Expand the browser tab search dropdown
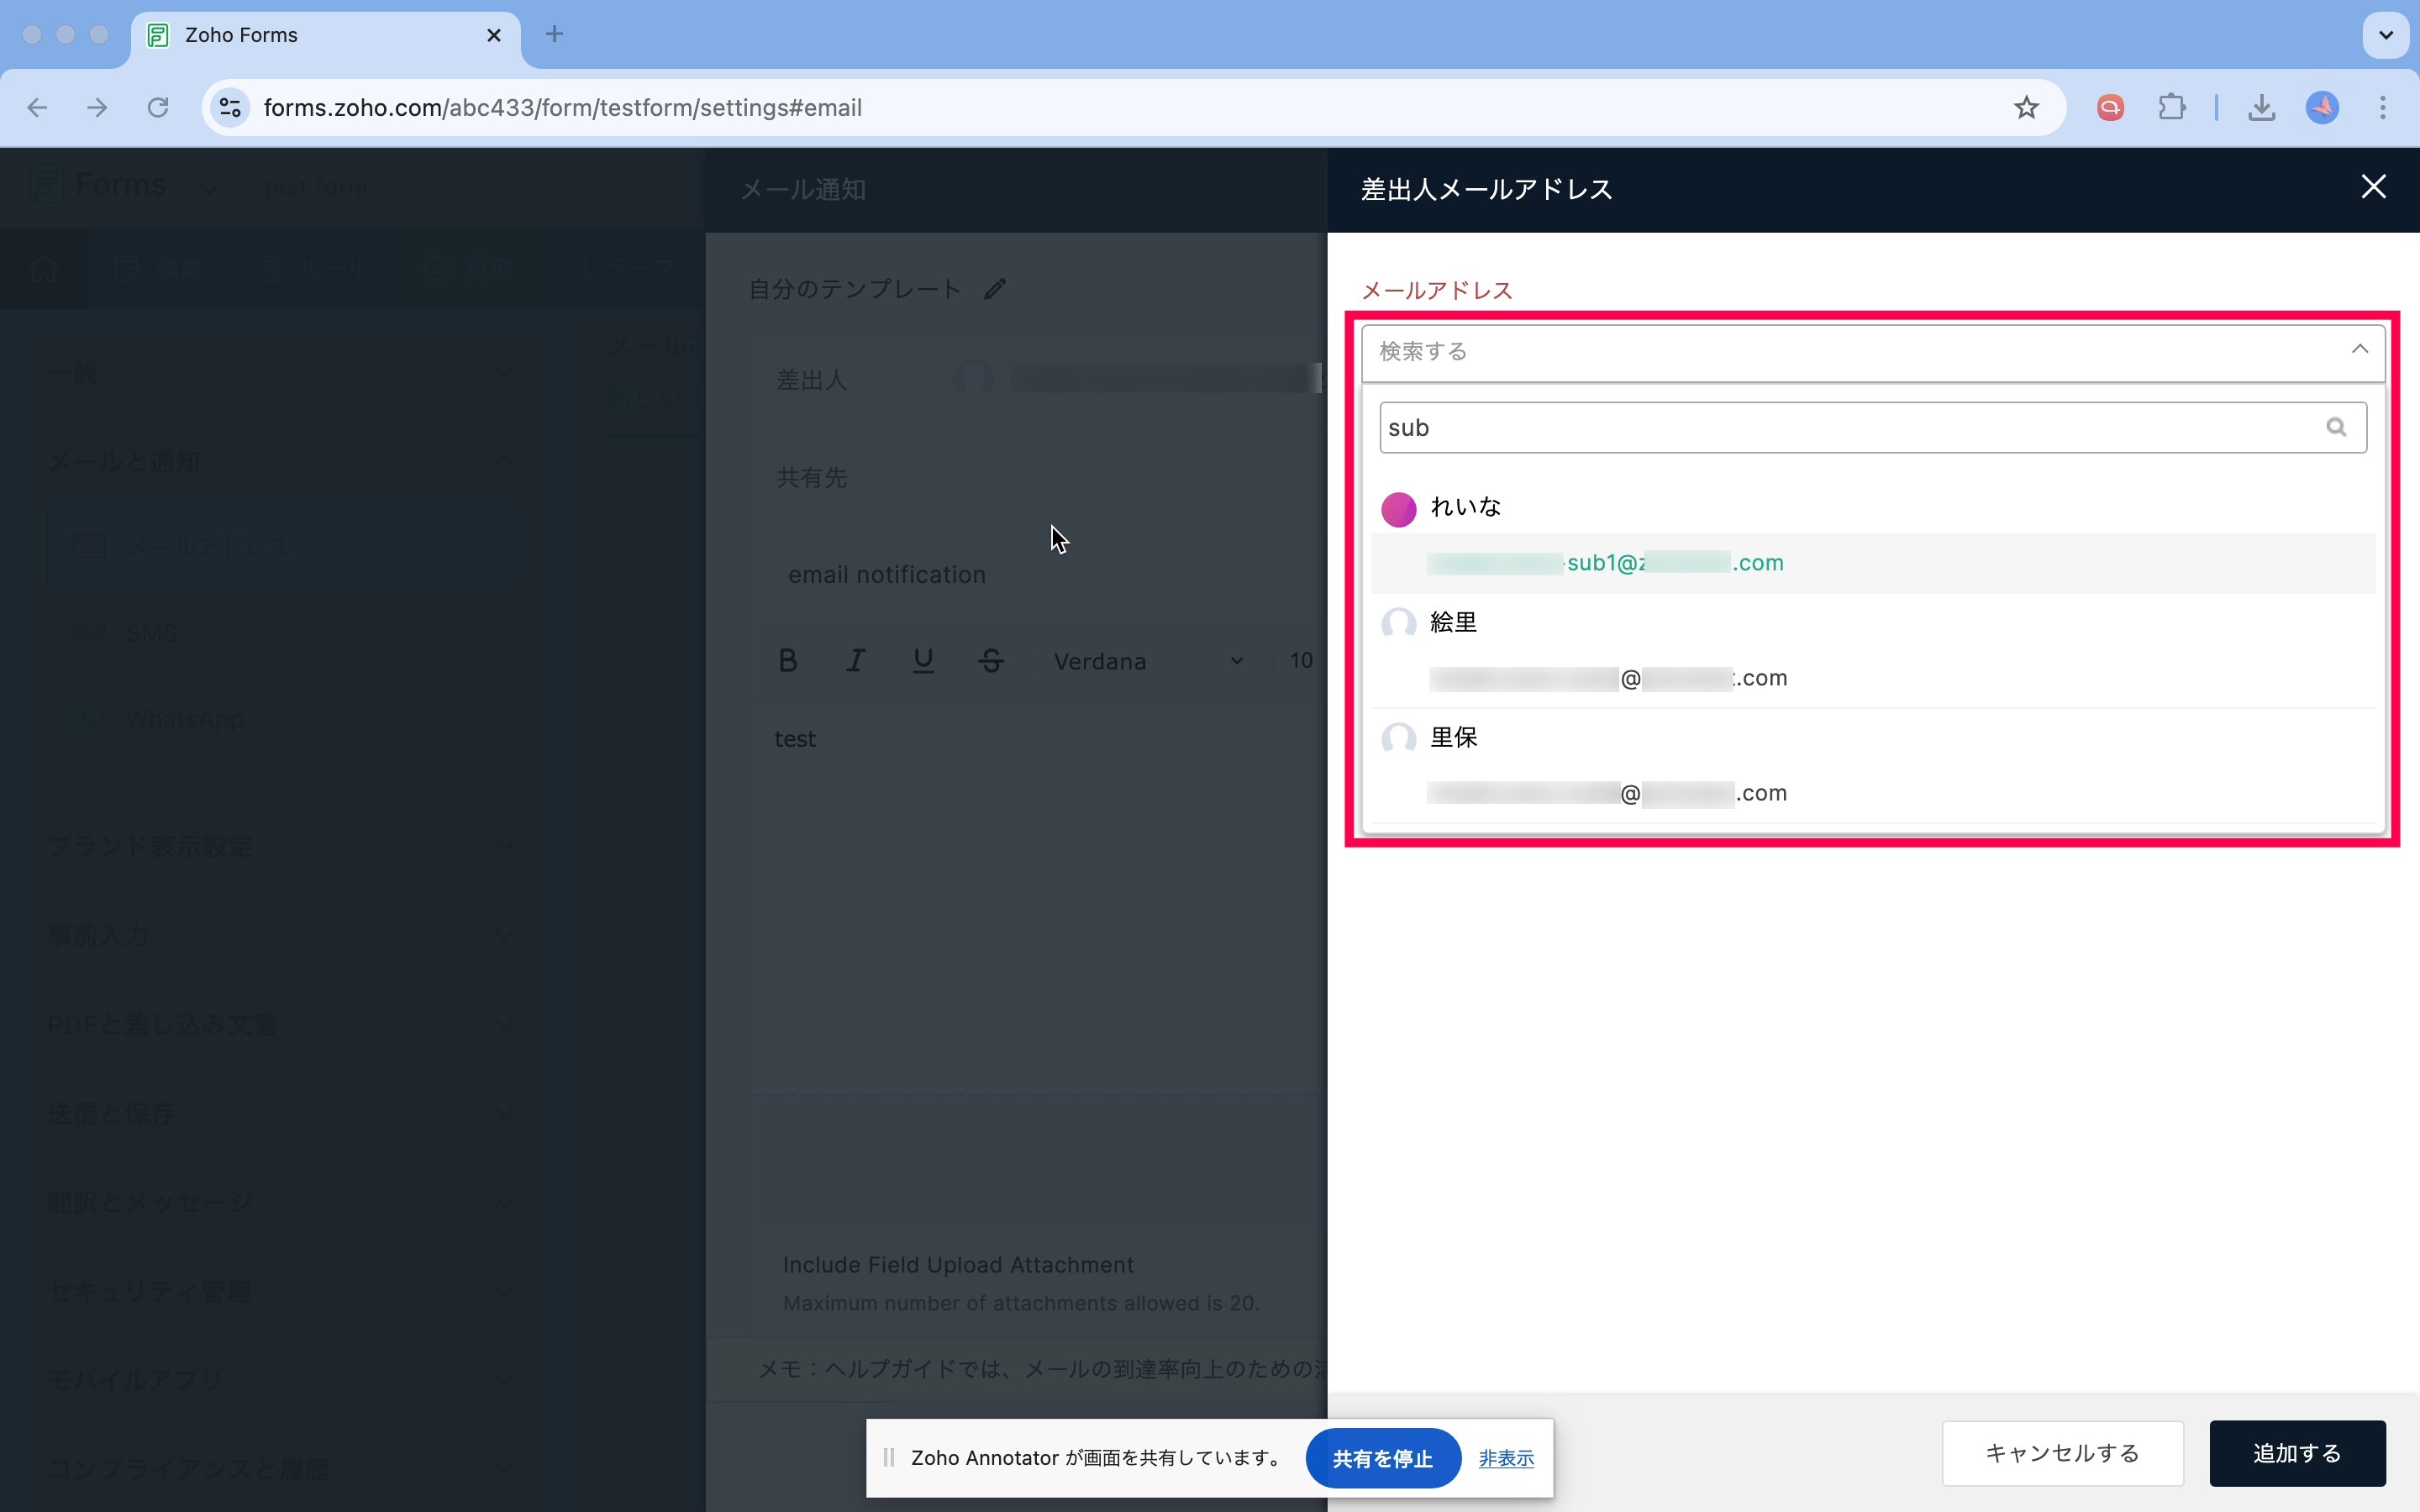The height and width of the screenshot is (1512, 2420). 2385,35
